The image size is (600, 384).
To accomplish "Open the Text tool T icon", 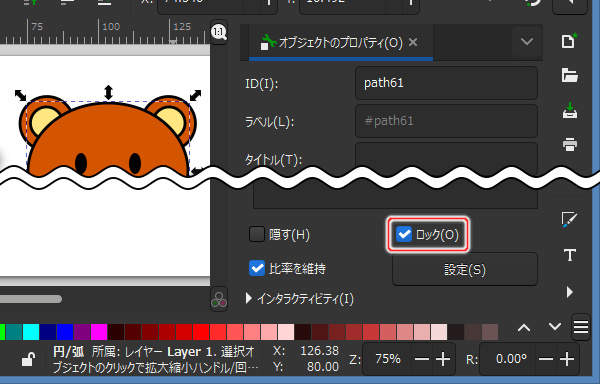I will (570, 255).
